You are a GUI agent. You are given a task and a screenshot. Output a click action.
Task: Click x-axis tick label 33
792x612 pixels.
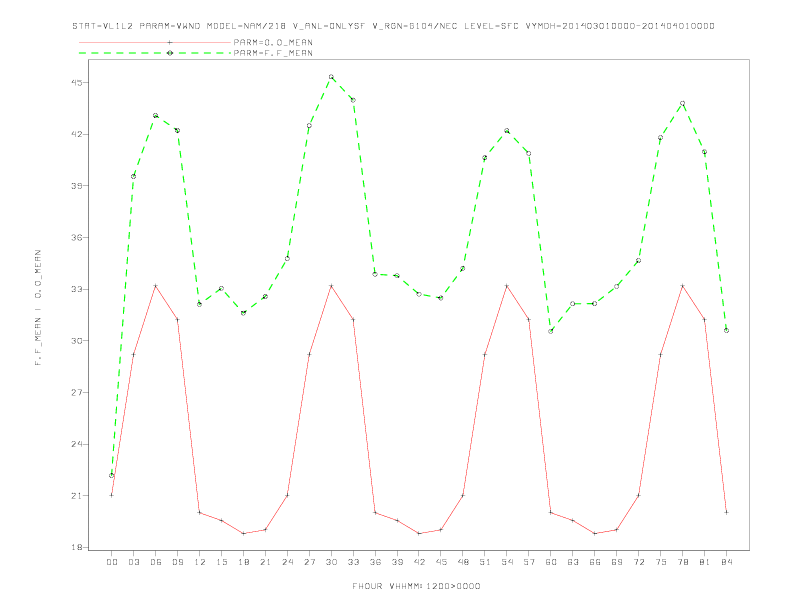coord(353,562)
